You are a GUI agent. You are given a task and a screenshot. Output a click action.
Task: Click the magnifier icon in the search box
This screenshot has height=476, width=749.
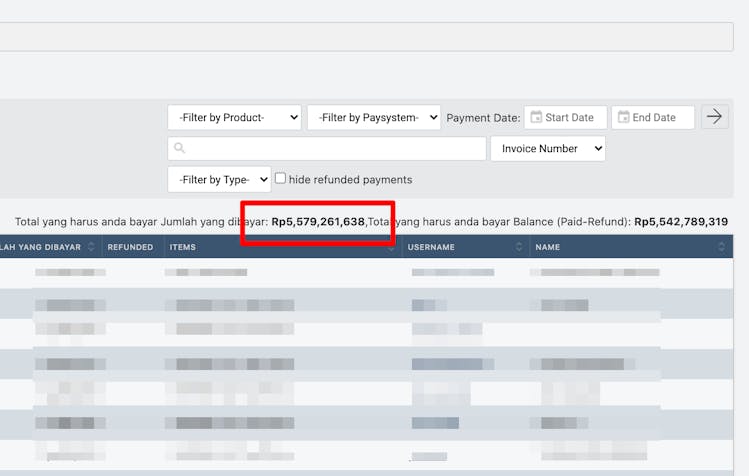(180, 149)
